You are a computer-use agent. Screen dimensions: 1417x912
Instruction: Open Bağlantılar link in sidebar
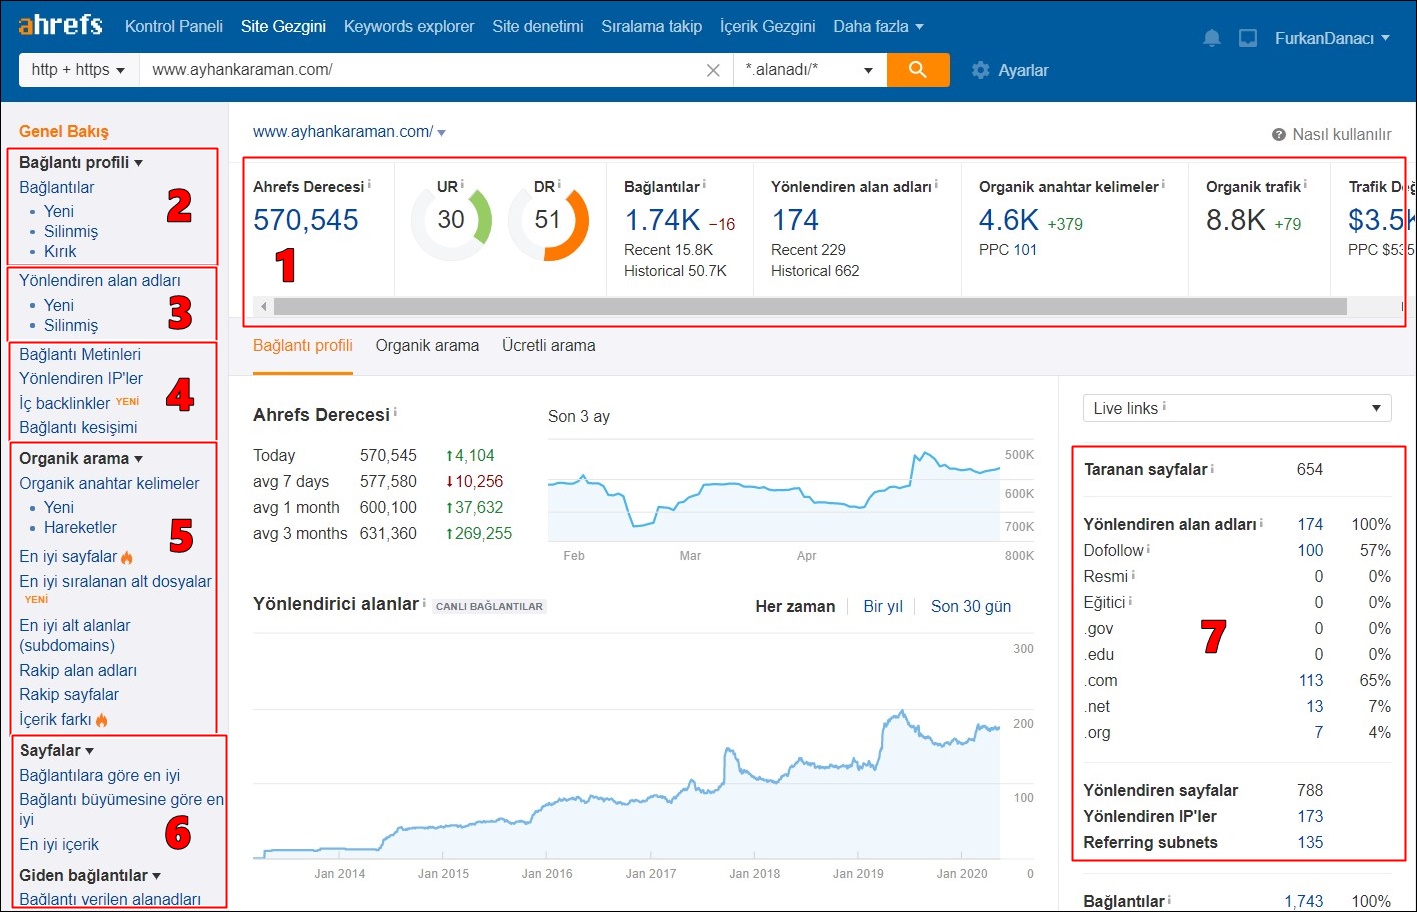point(57,187)
